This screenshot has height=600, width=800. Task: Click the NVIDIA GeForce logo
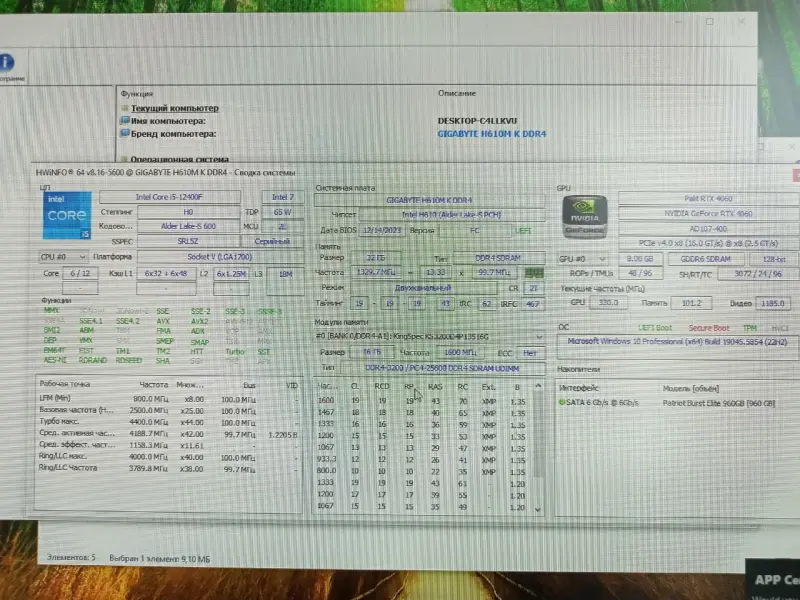click(x=585, y=217)
